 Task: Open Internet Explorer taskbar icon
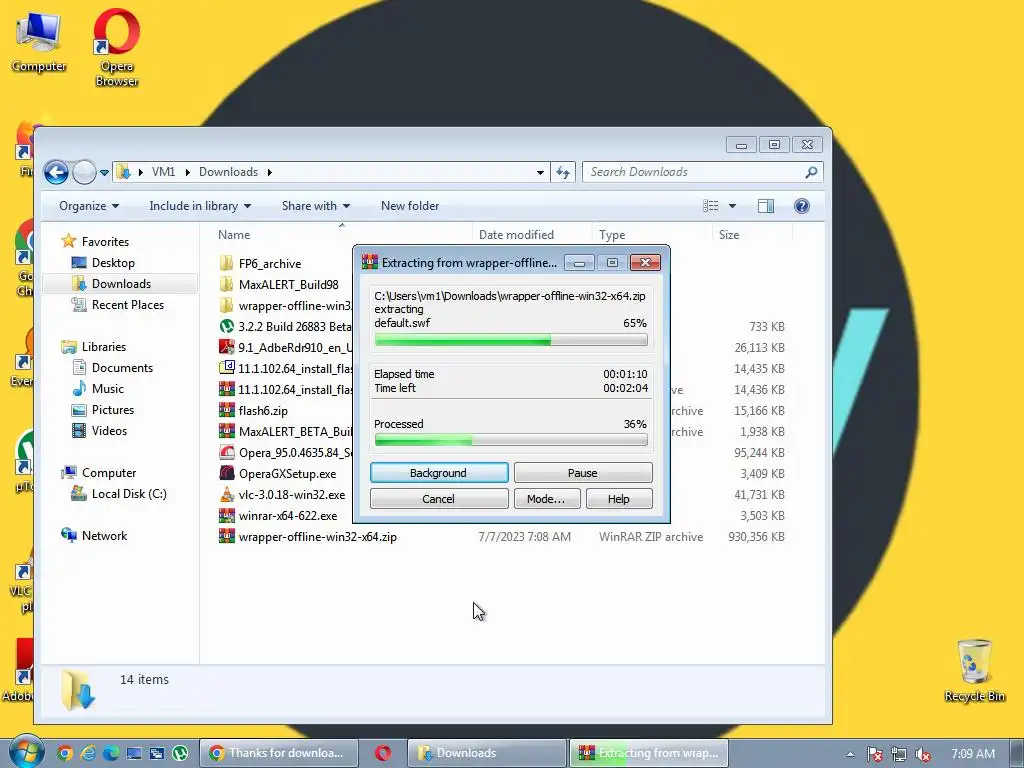coord(88,753)
